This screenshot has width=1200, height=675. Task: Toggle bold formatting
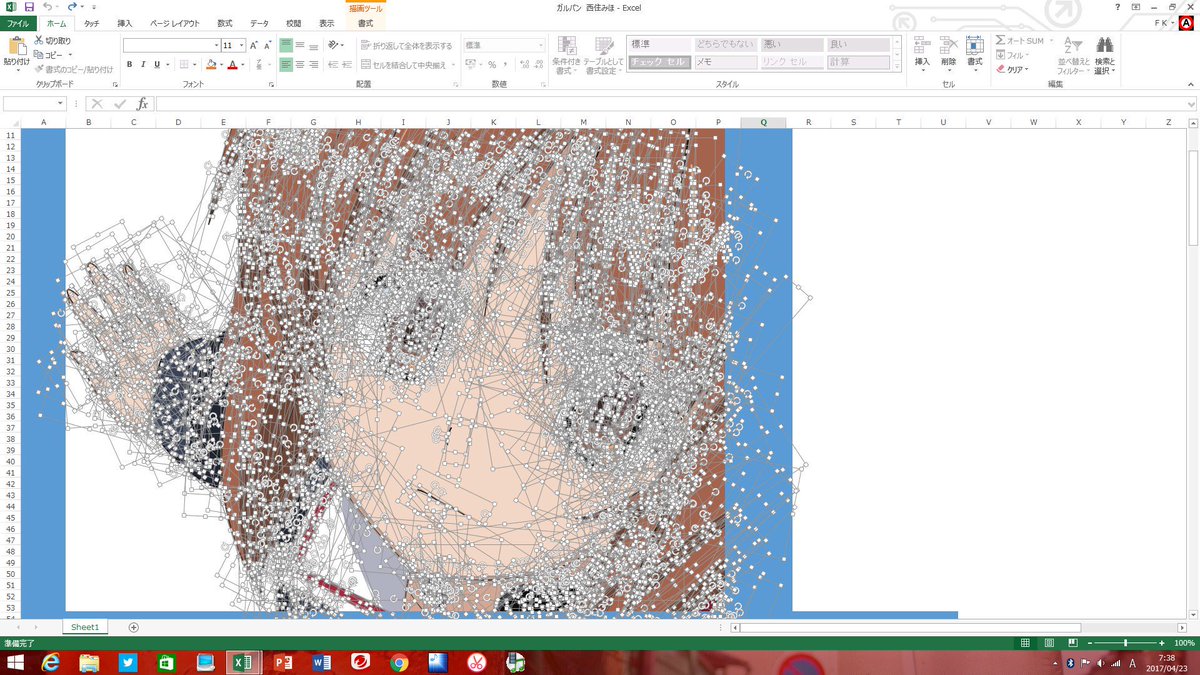click(130, 65)
